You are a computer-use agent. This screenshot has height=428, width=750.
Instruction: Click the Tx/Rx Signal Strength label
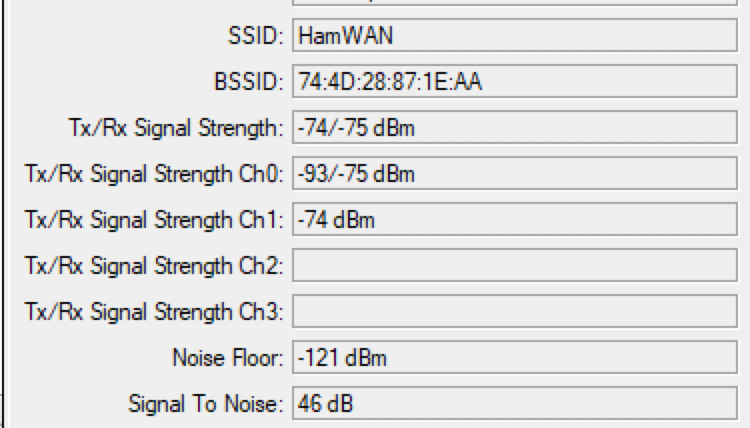173,128
